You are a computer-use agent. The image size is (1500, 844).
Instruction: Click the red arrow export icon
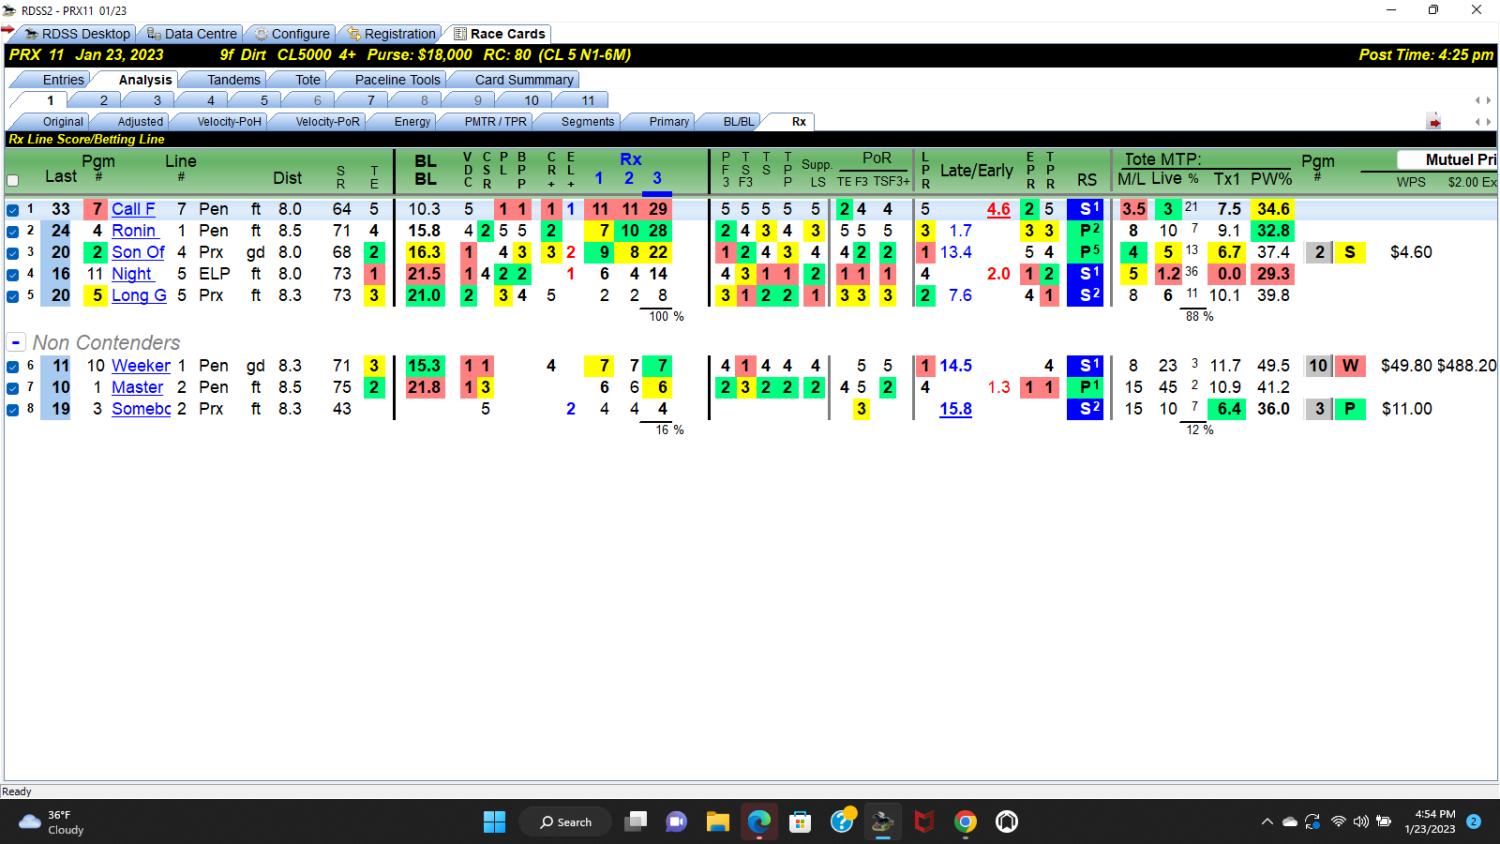click(x=1433, y=122)
